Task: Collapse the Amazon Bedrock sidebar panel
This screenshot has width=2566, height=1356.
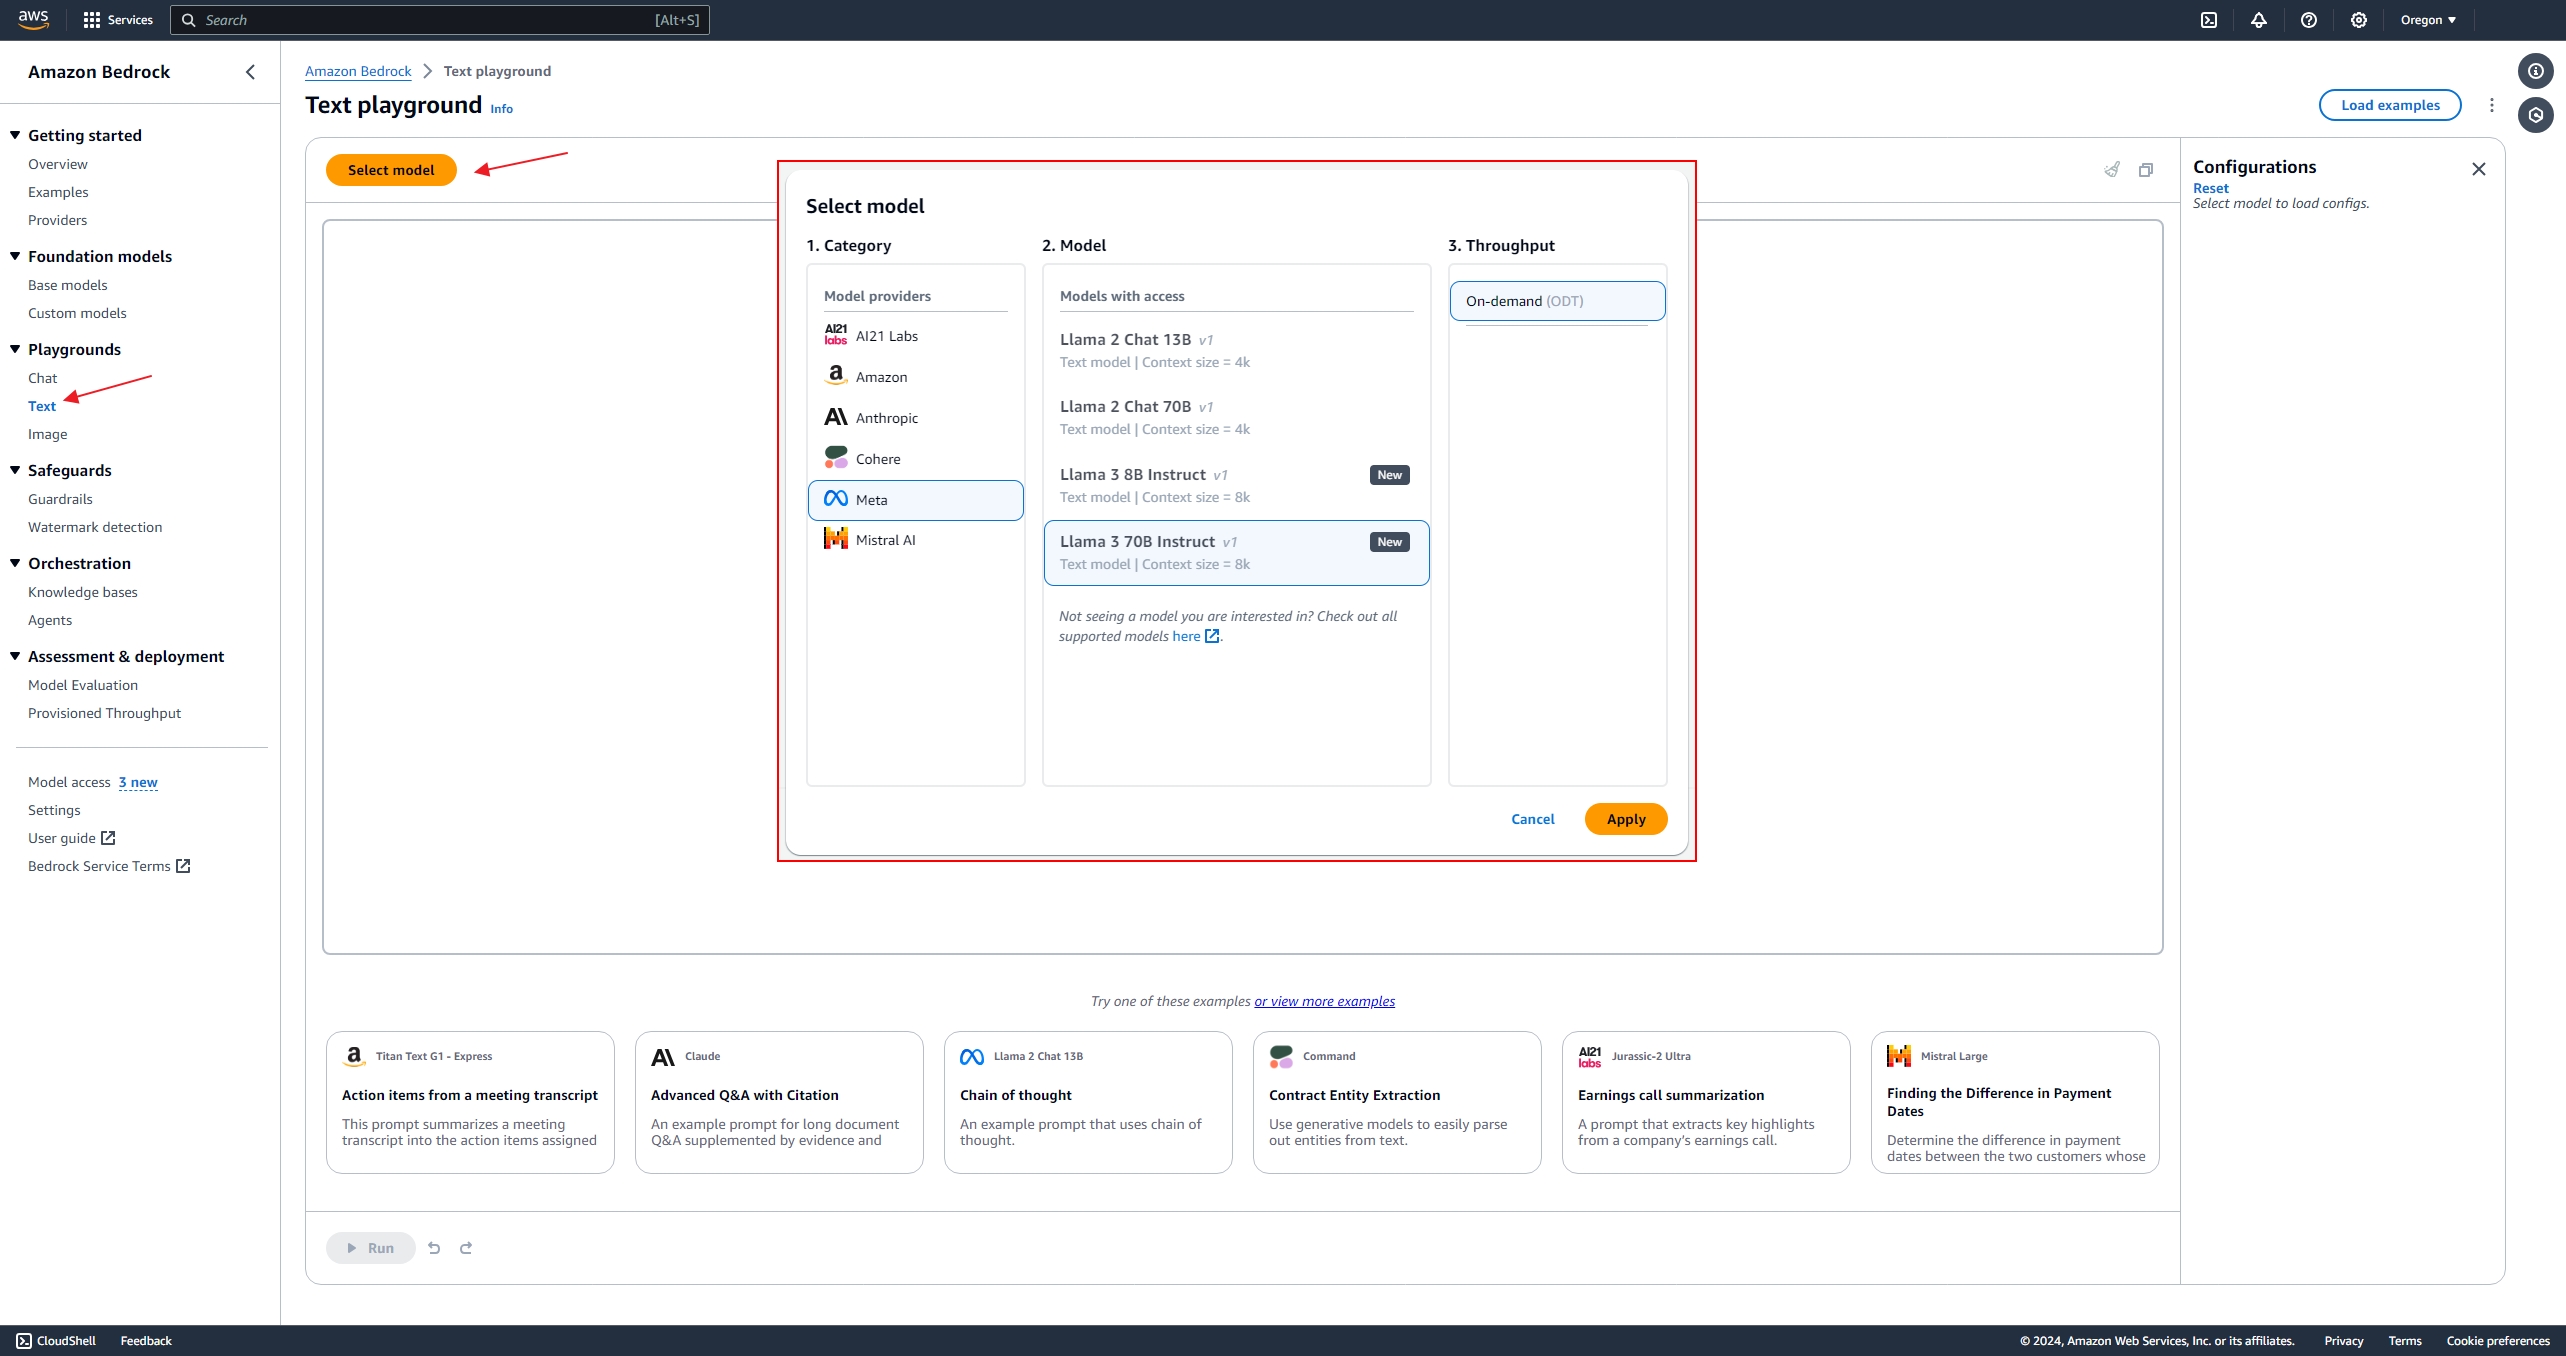Action: tap(250, 72)
